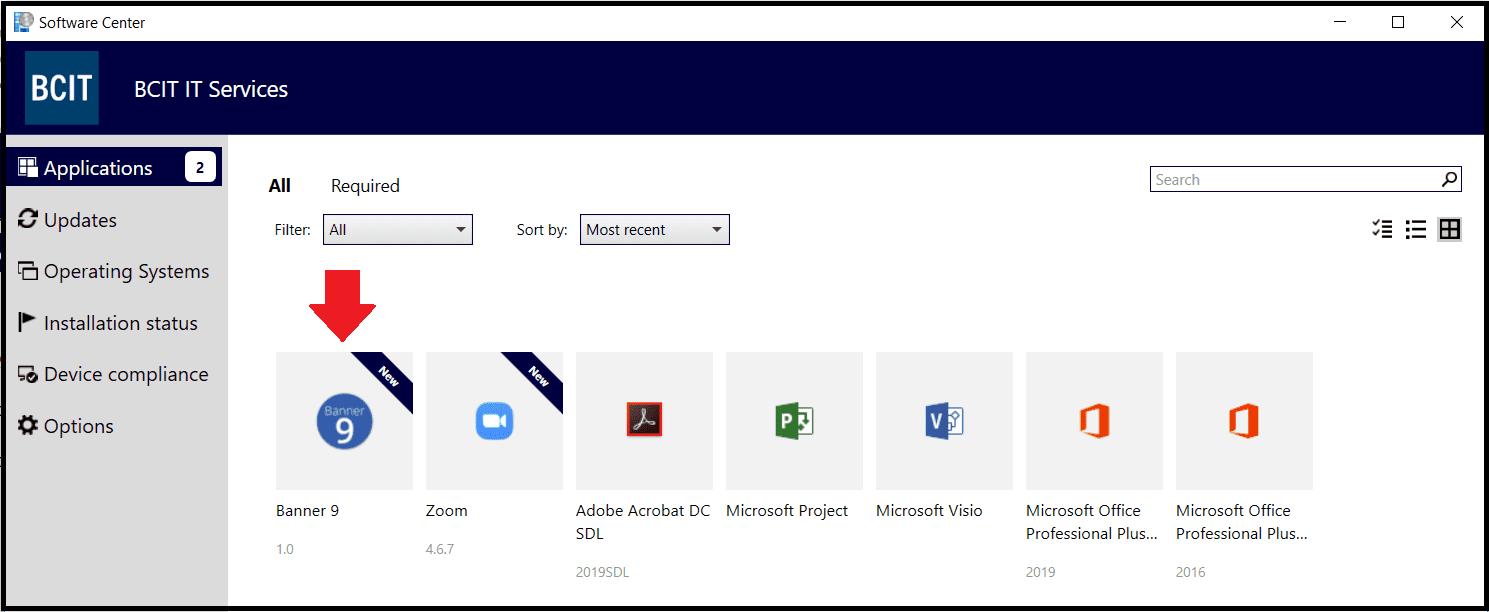Open the Filter dropdown
The image size is (1489, 612).
tap(397, 229)
